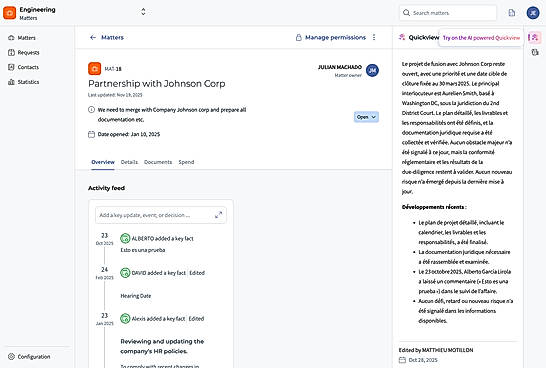This screenshot has height=368, width=546.
Task: Go to Requests in the sidebar
Action: (x=24, y=53)
